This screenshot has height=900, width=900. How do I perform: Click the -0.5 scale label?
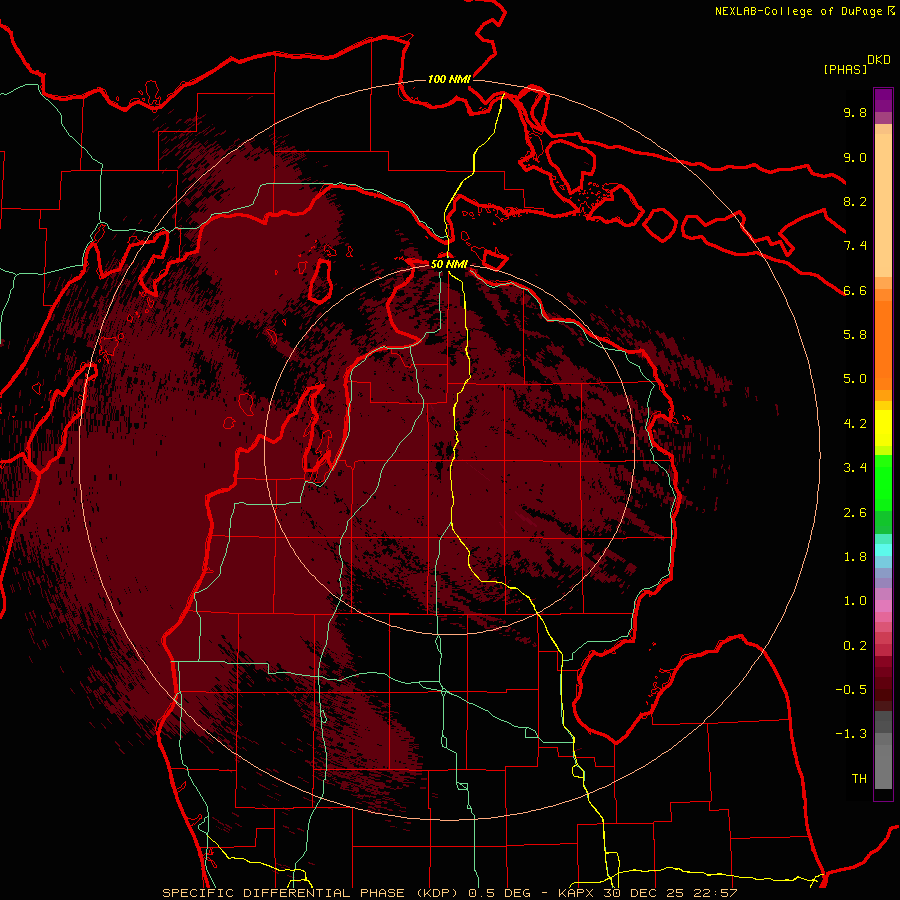(851, 690)
